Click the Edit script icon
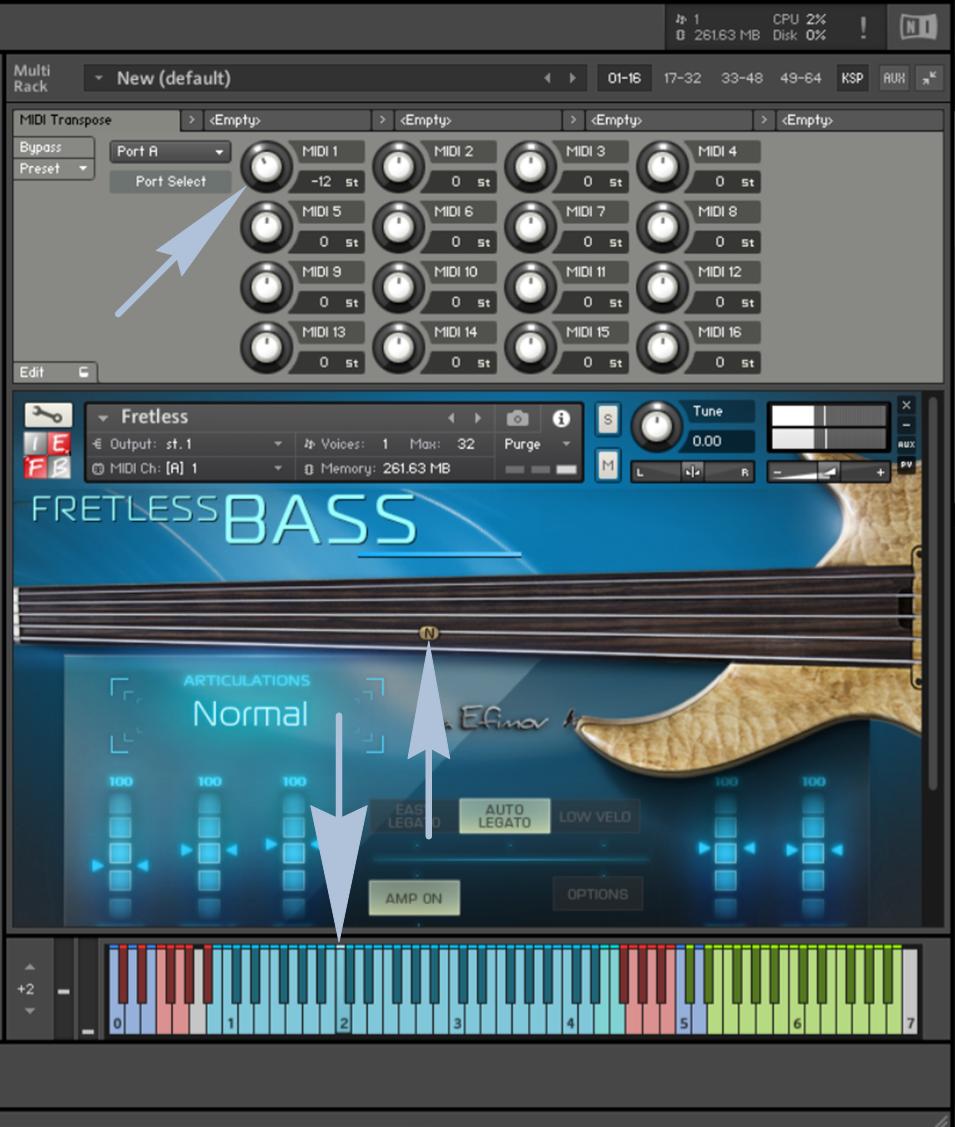The width and height of the screenshot is (955, 1127). pyautogui.click(x=83, y=372)
